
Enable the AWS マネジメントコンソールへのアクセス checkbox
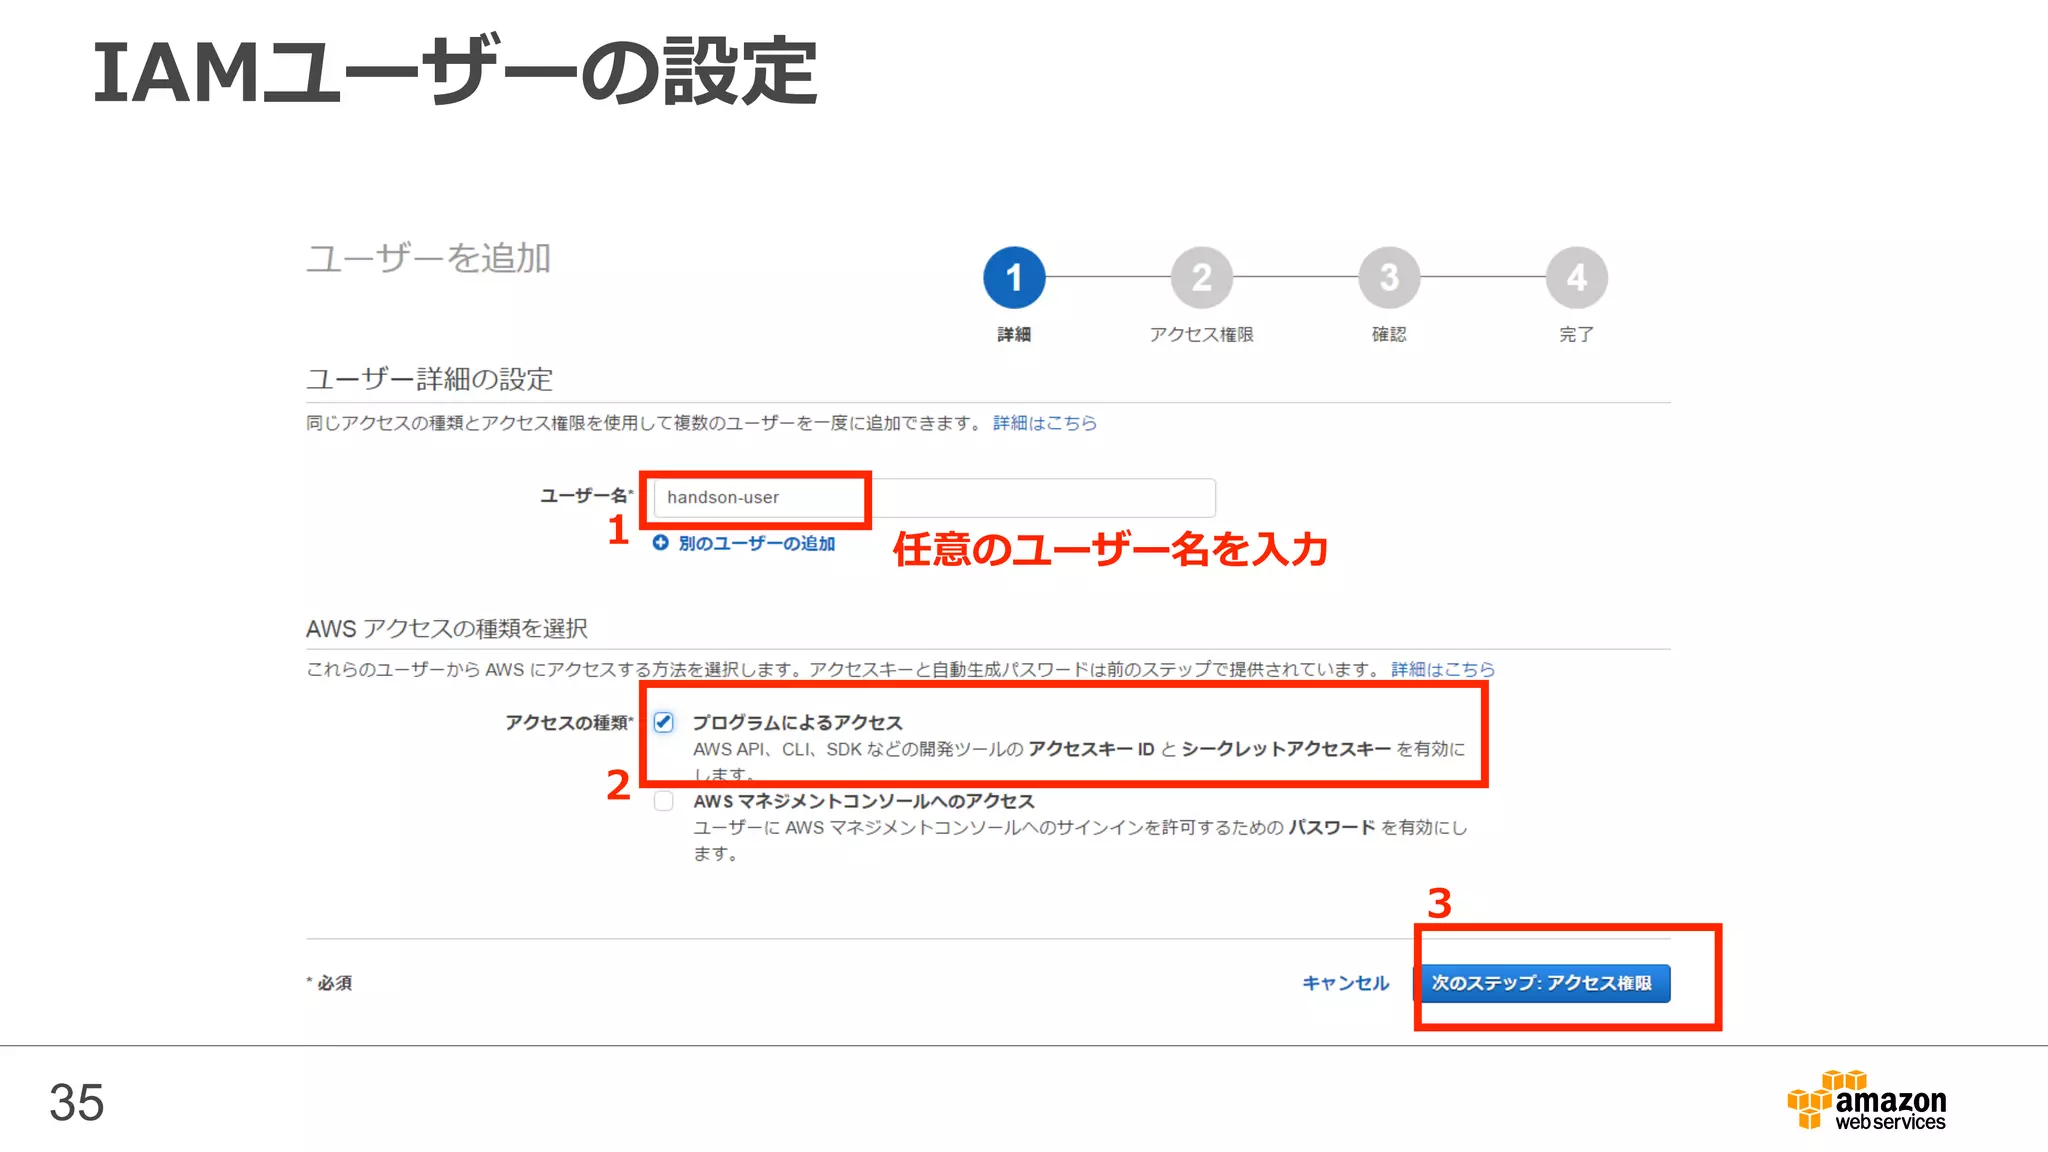pos(664,801)
